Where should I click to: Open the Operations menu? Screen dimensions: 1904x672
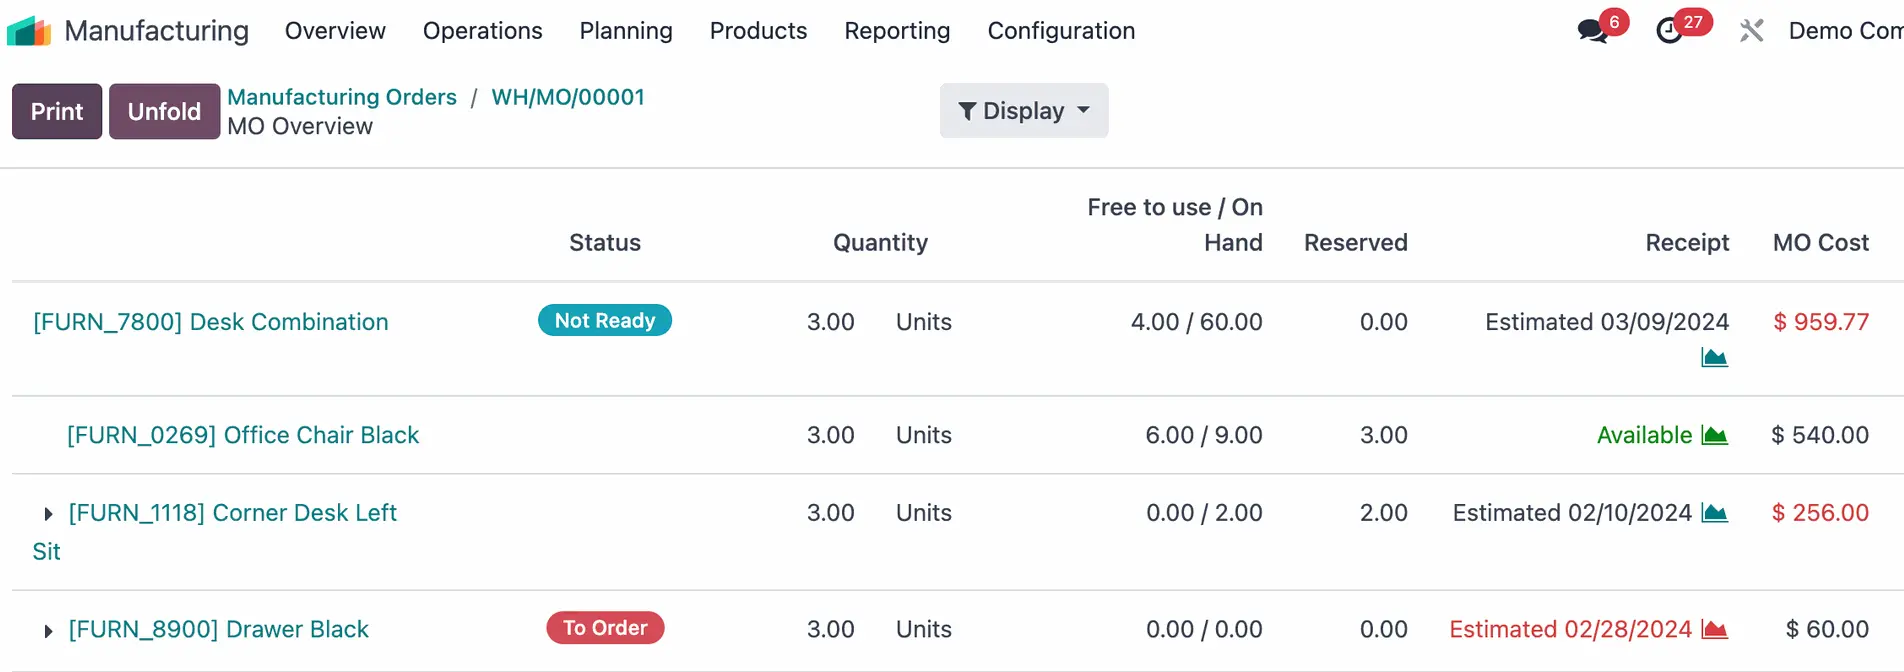pos(482,31)
